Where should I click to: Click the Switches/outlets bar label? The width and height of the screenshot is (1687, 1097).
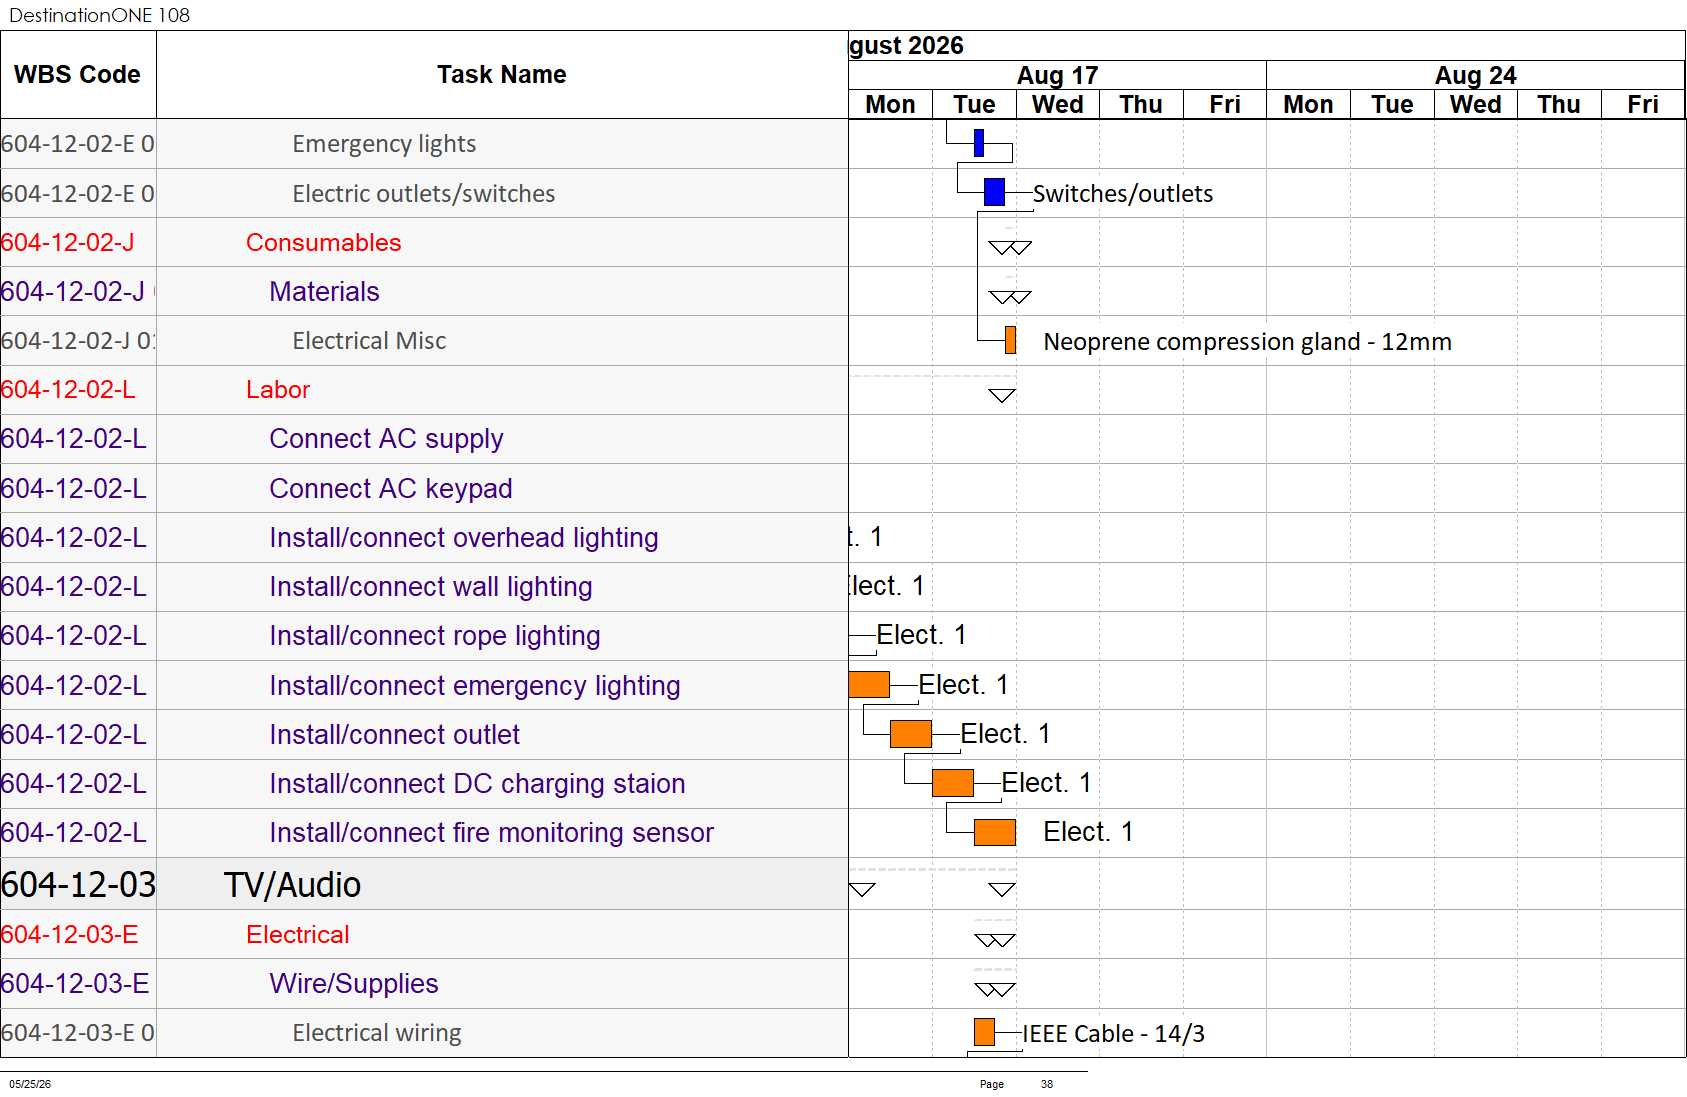point(1123,193)
